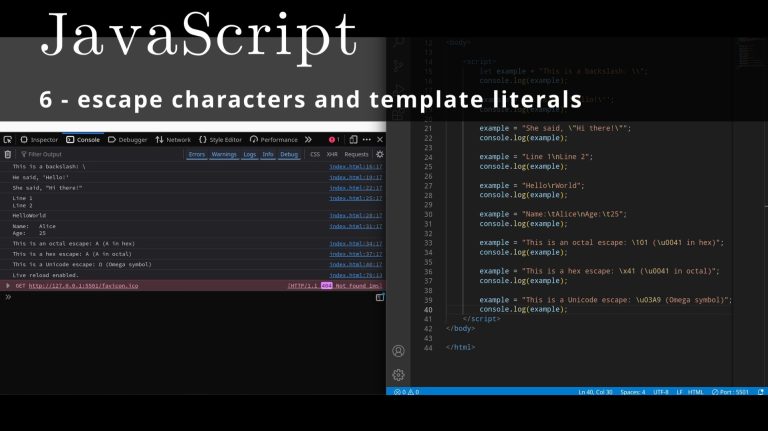Toggle the Info filter
768x431 pixels.
click(267, 154)
